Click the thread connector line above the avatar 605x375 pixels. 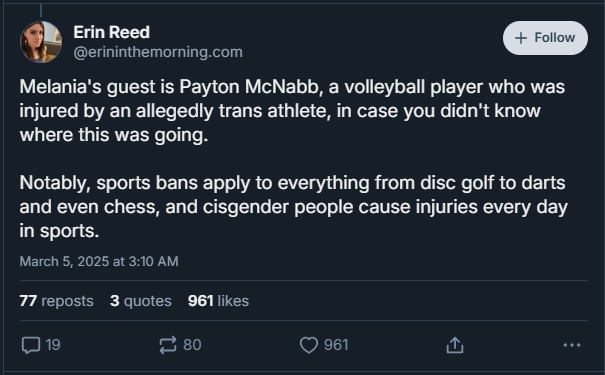tap(41, 10)
